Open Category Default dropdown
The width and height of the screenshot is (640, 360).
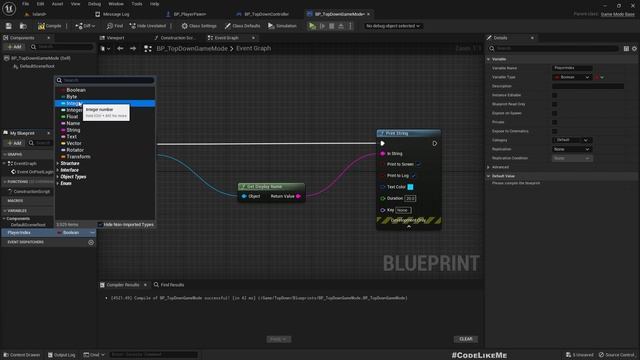[x=572, y=140]
